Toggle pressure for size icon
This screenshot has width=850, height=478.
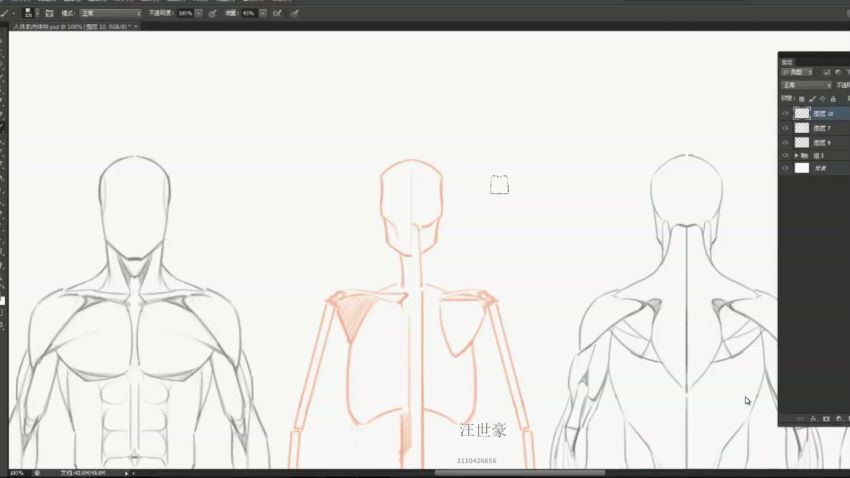click(294, 13)
